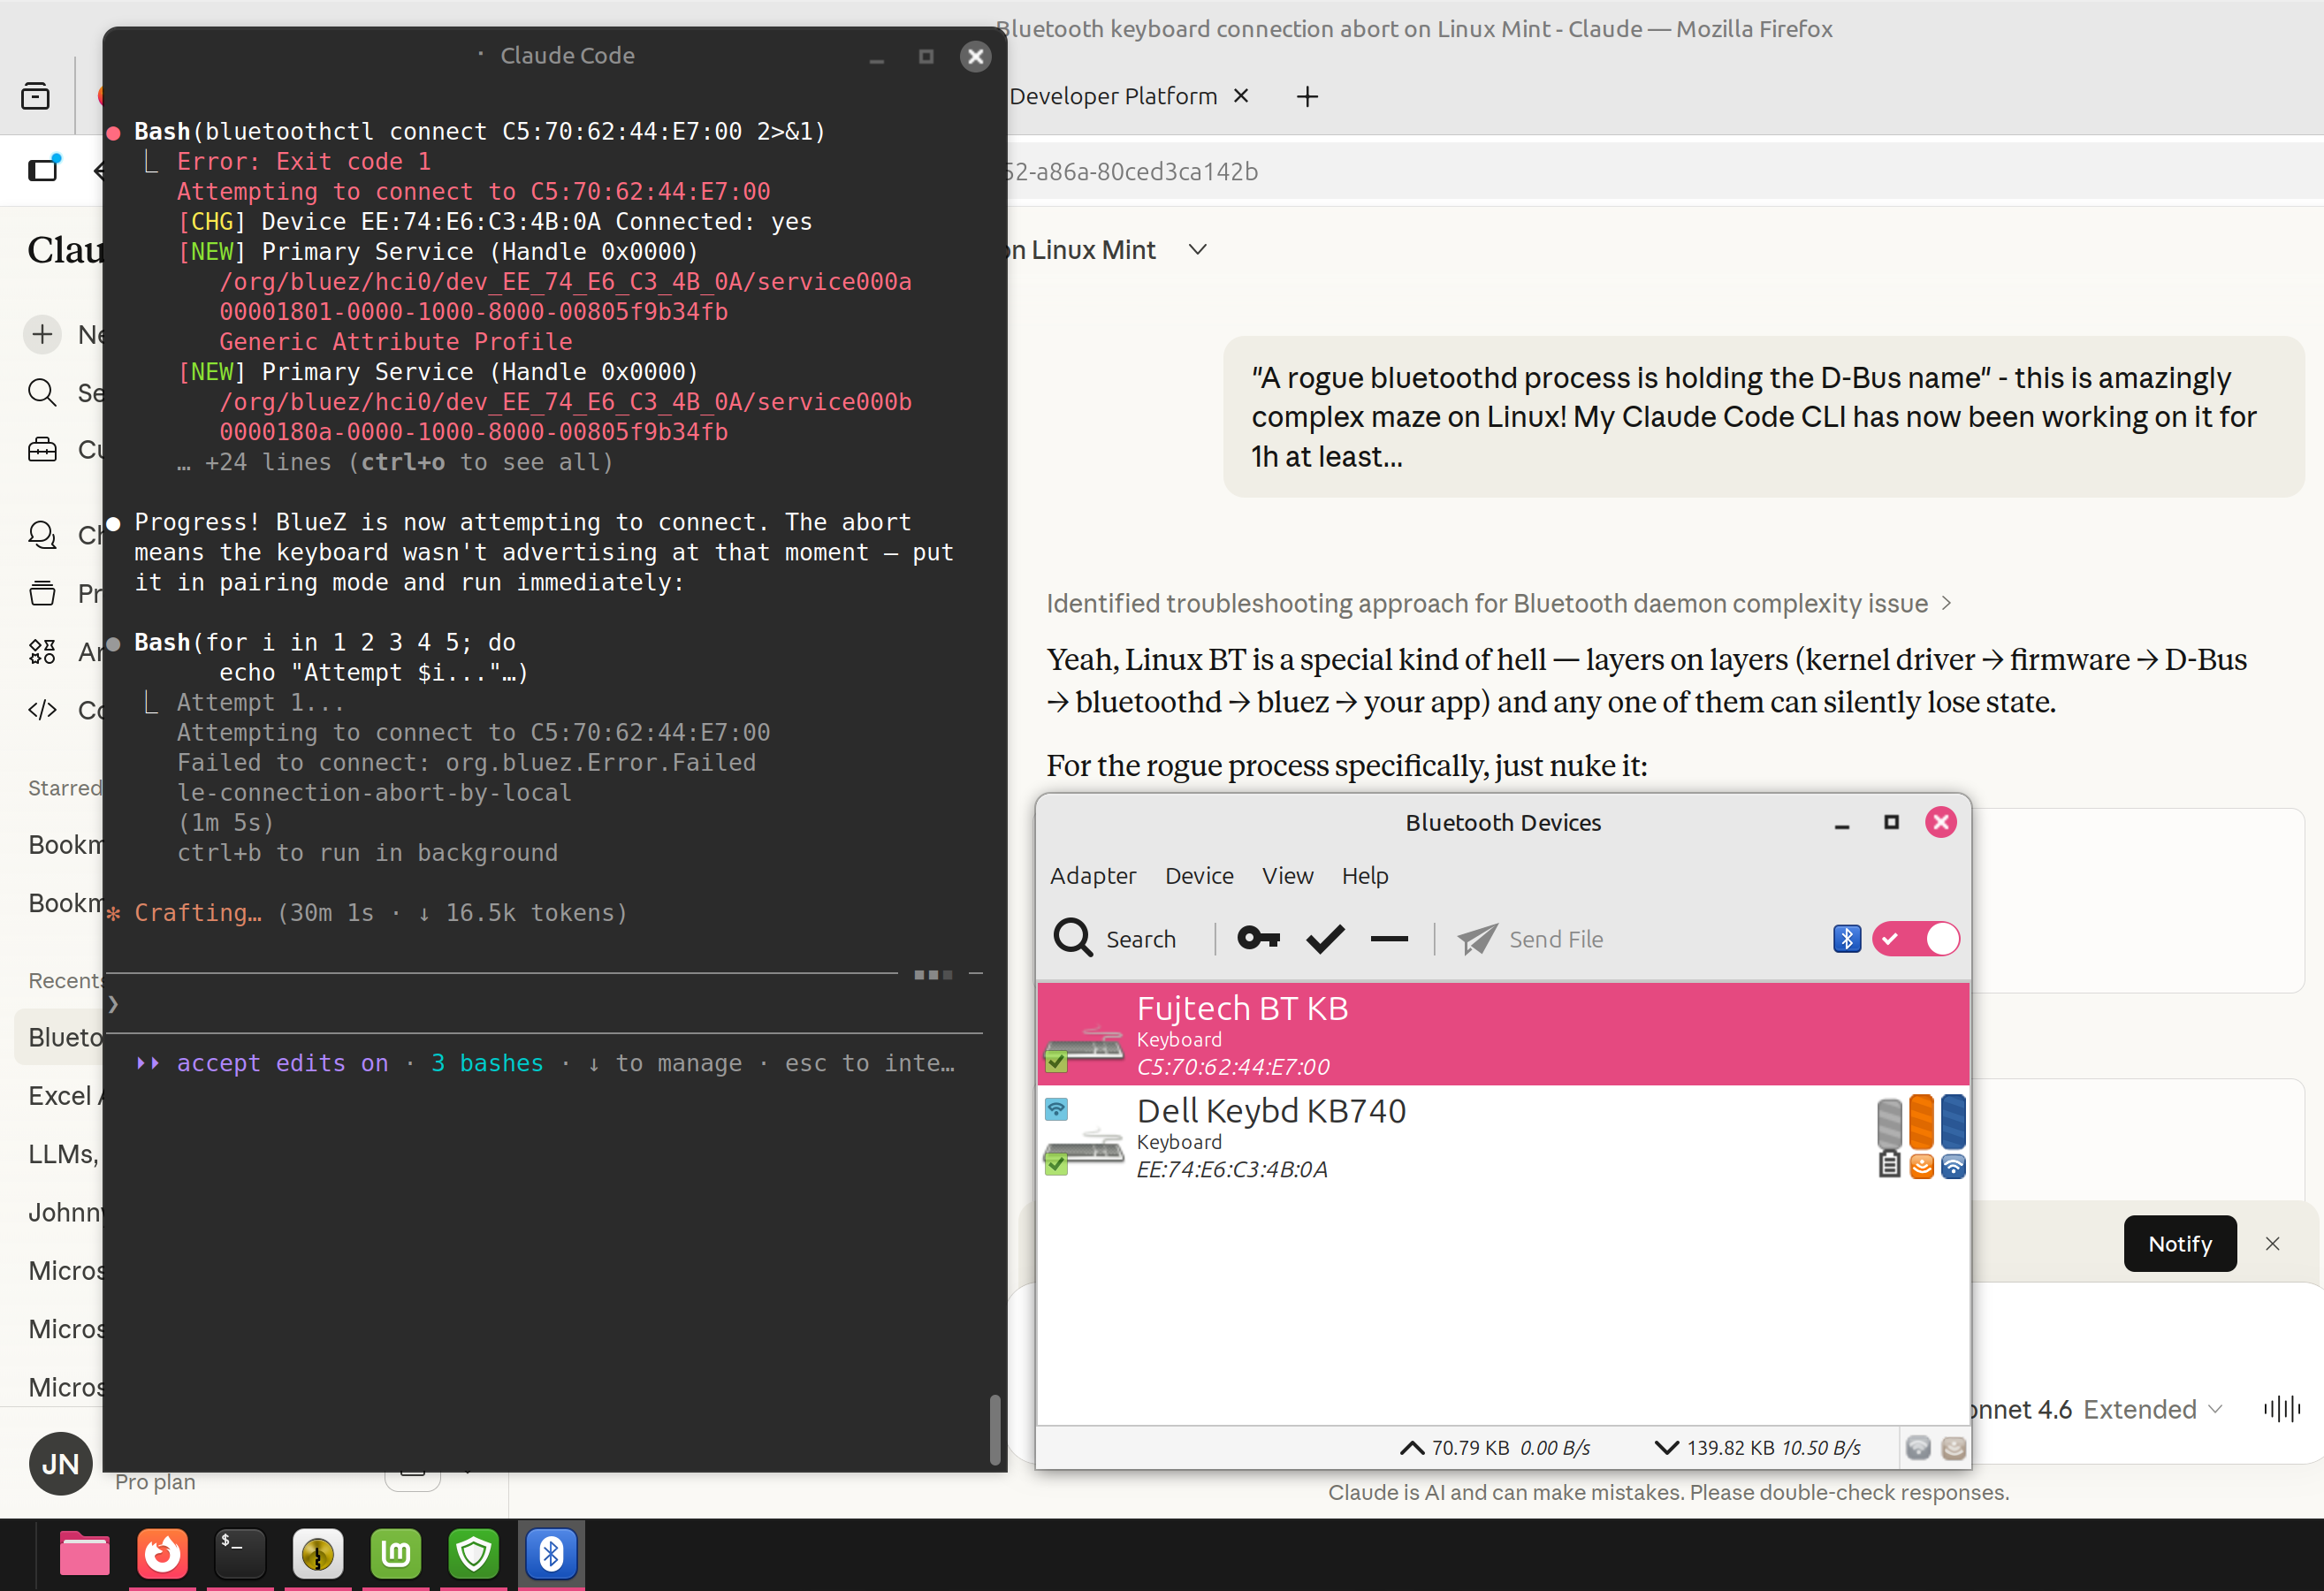Open Firefox from the taskbar
Viewport: 2324px width, 1591px height.
click(162, 1553)
